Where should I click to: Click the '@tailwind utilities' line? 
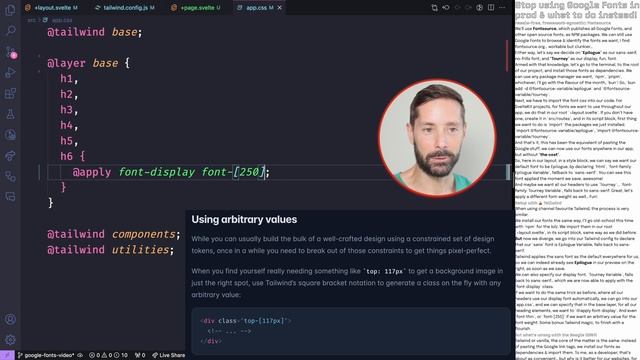coord(111,249)
